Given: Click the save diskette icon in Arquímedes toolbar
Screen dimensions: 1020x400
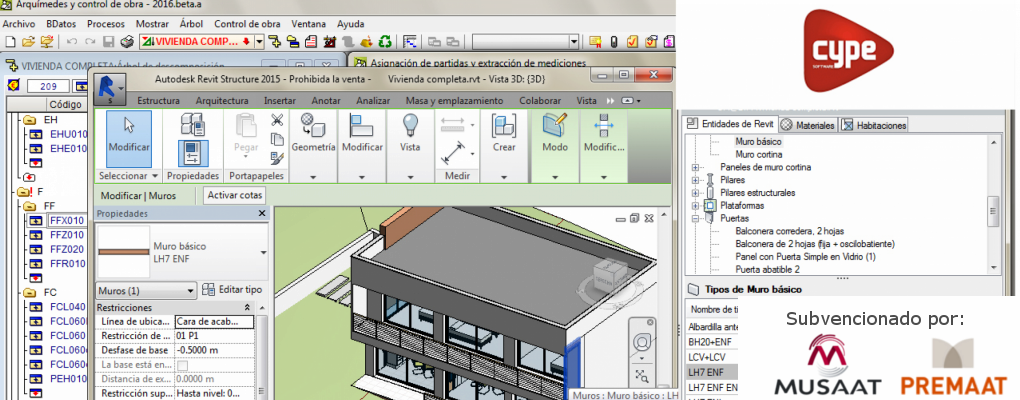Looking at the screenshot, I should pos(109,42).
